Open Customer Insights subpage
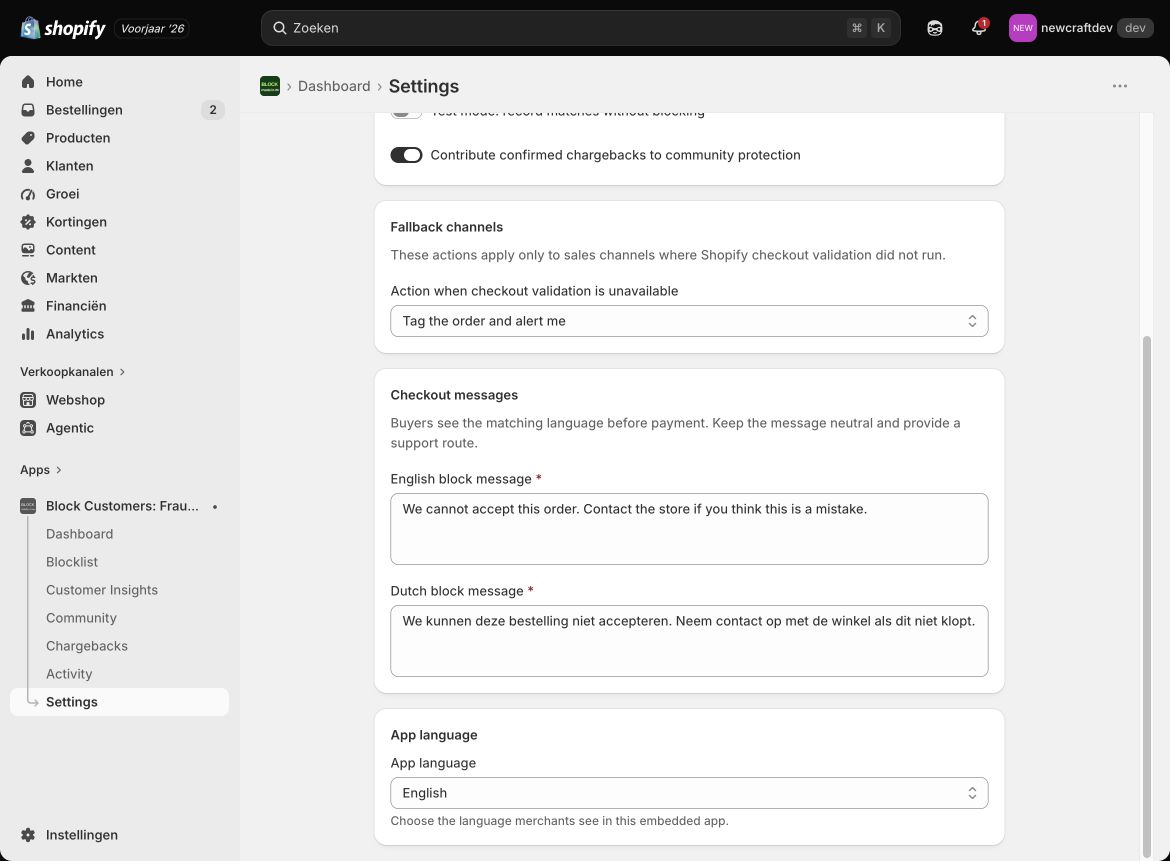Image resolution: width=1170 pixels, height=861 pixels. pos(101,590)
